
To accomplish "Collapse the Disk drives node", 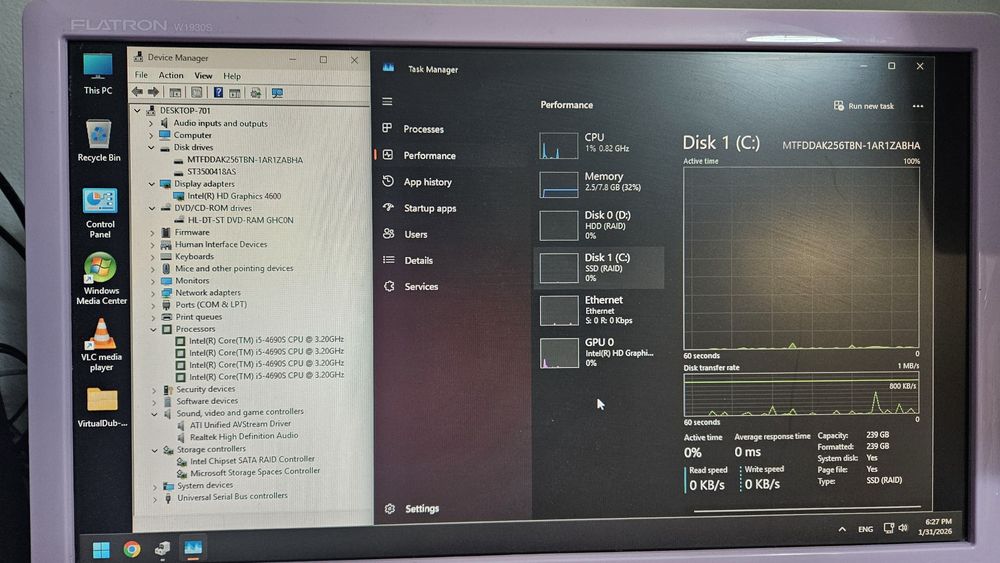I will [151, 147].
